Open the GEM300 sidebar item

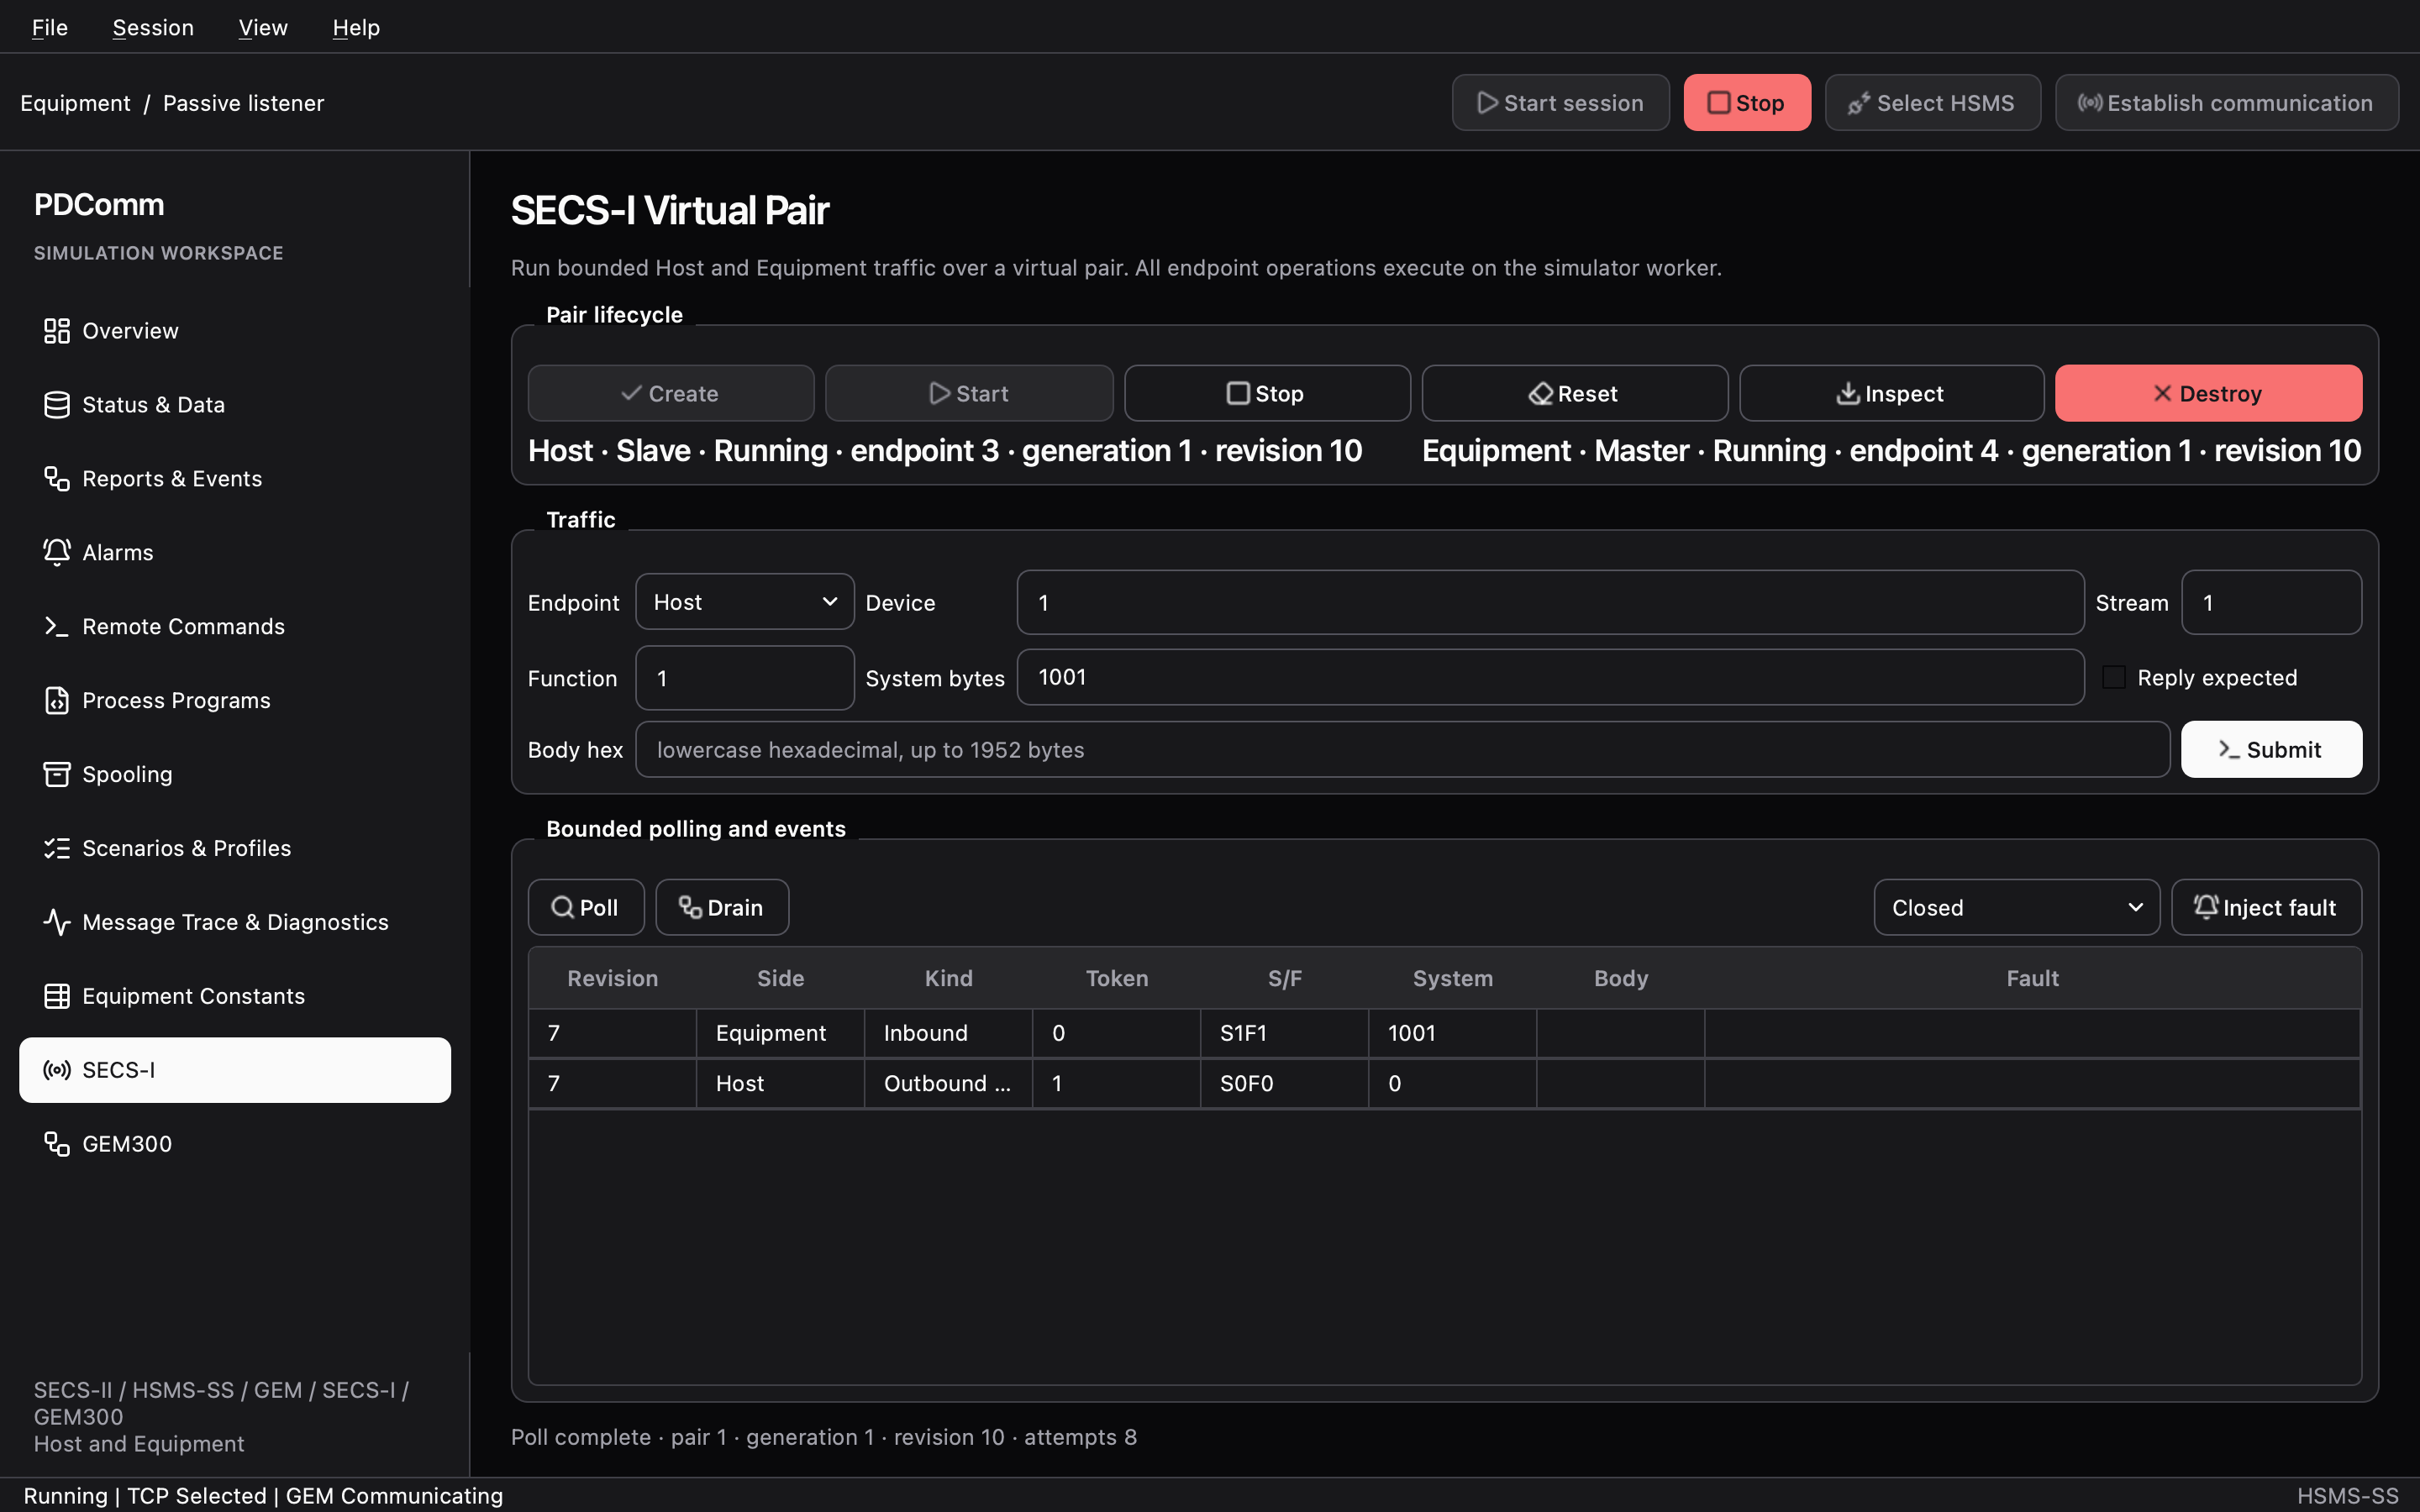click(x=235, y=1144)
